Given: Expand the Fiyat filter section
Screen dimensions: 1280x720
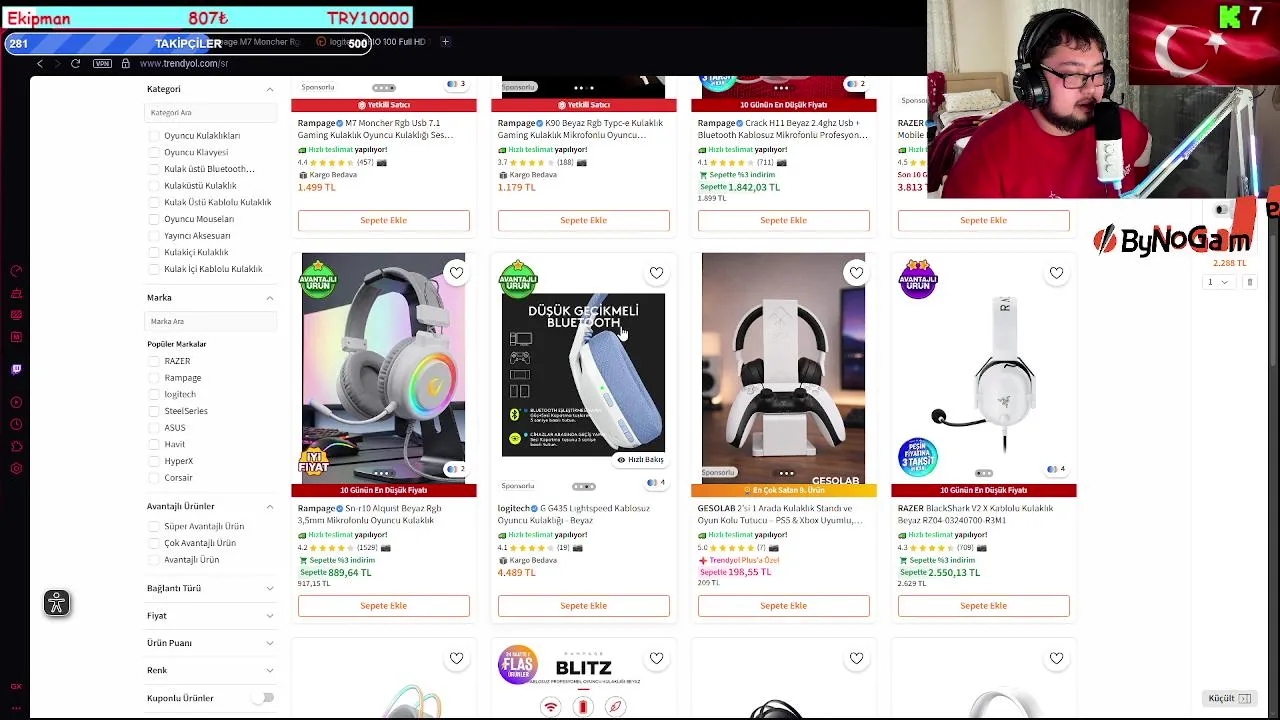Looking at the screenshot, I should point(210,616).
